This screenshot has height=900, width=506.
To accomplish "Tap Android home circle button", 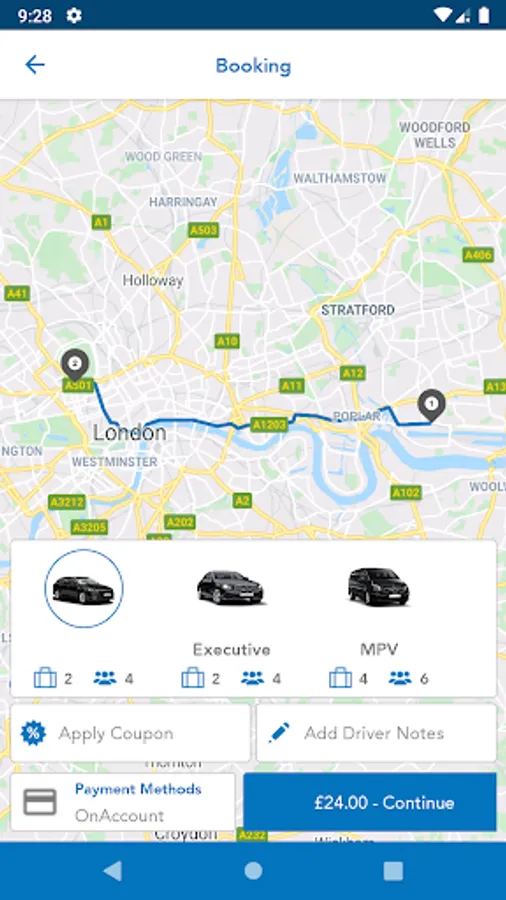I will [x=253, y=871].
